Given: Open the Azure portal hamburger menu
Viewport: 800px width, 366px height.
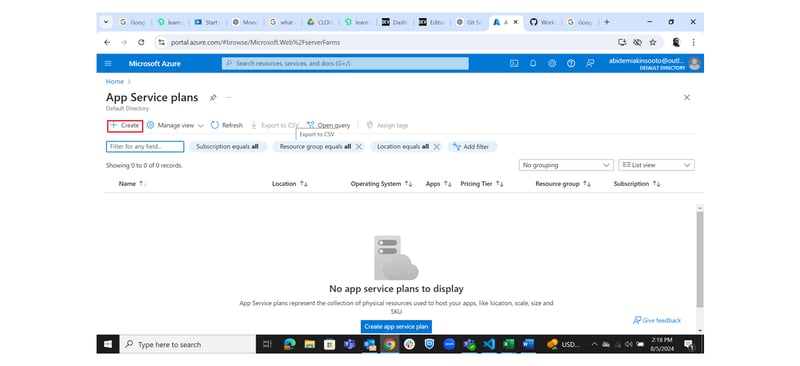Looking at the screenshot, I should (x=108, y=63).
